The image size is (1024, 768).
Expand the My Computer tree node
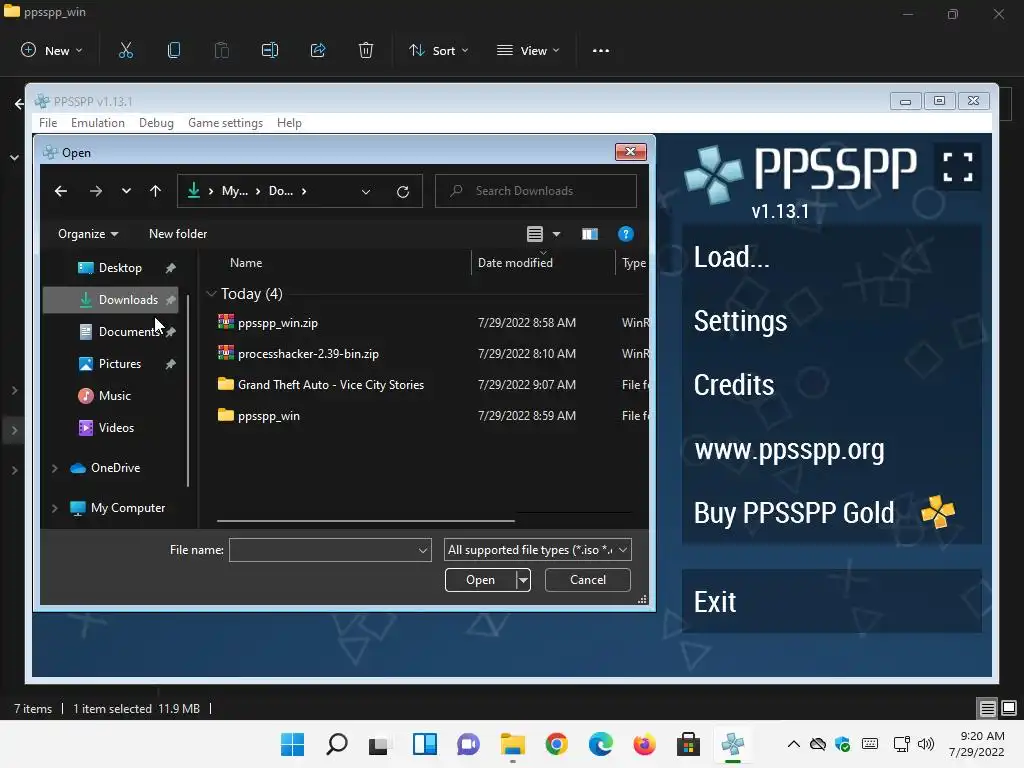(x=55, y=508)
